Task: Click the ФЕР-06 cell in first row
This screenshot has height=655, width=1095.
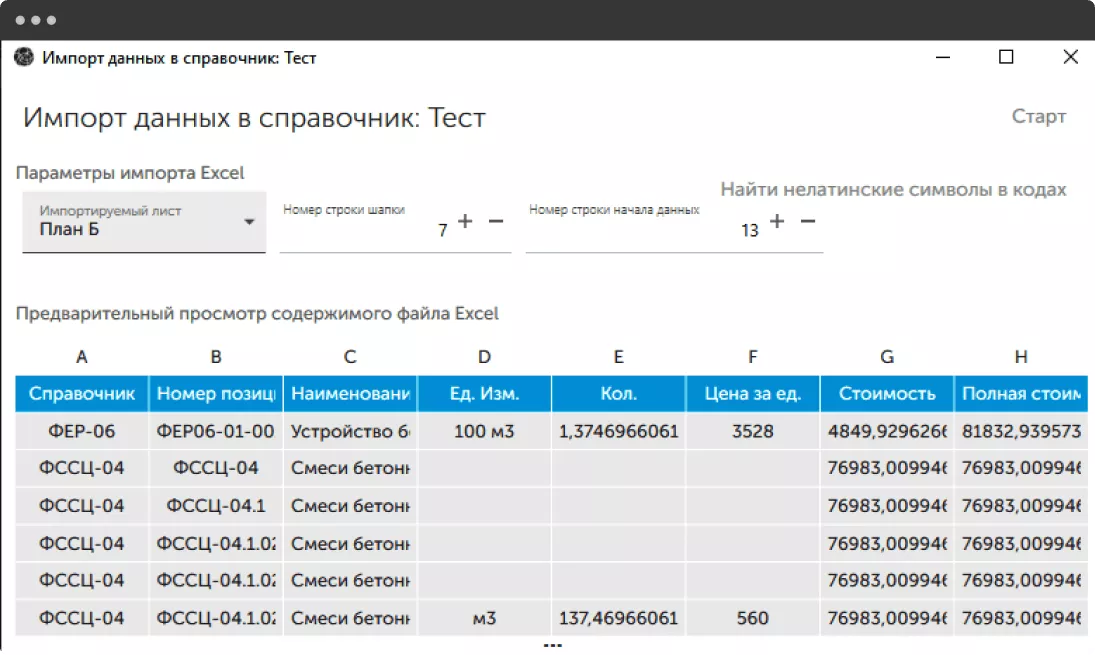Action: pos(82,432)
